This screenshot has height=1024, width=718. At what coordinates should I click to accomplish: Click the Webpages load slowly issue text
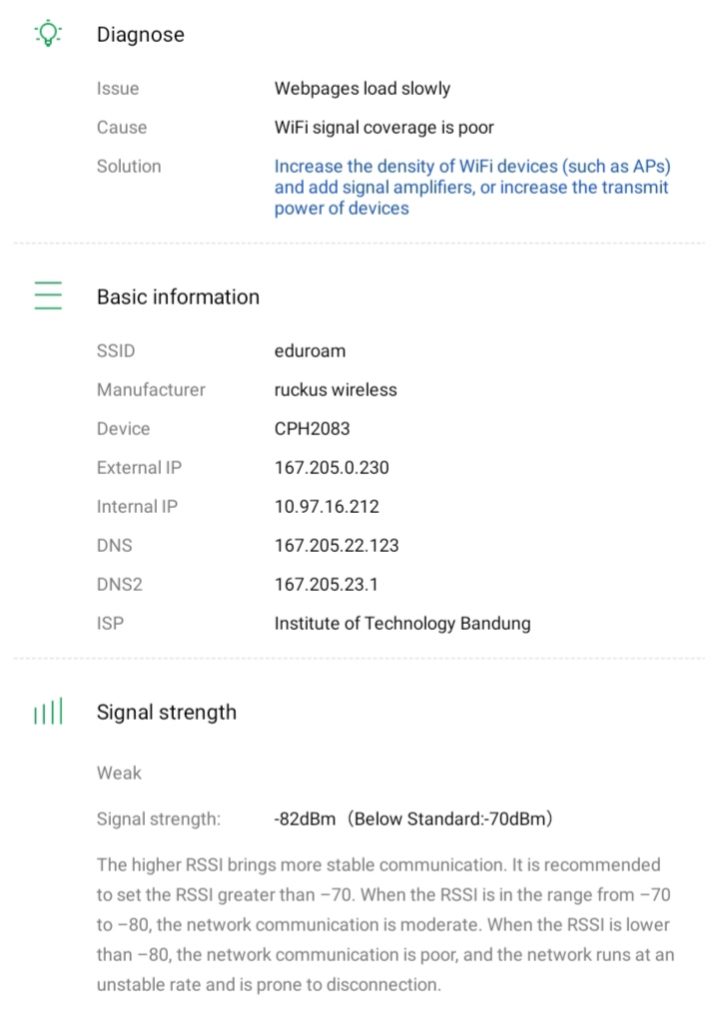click(362, 88)
